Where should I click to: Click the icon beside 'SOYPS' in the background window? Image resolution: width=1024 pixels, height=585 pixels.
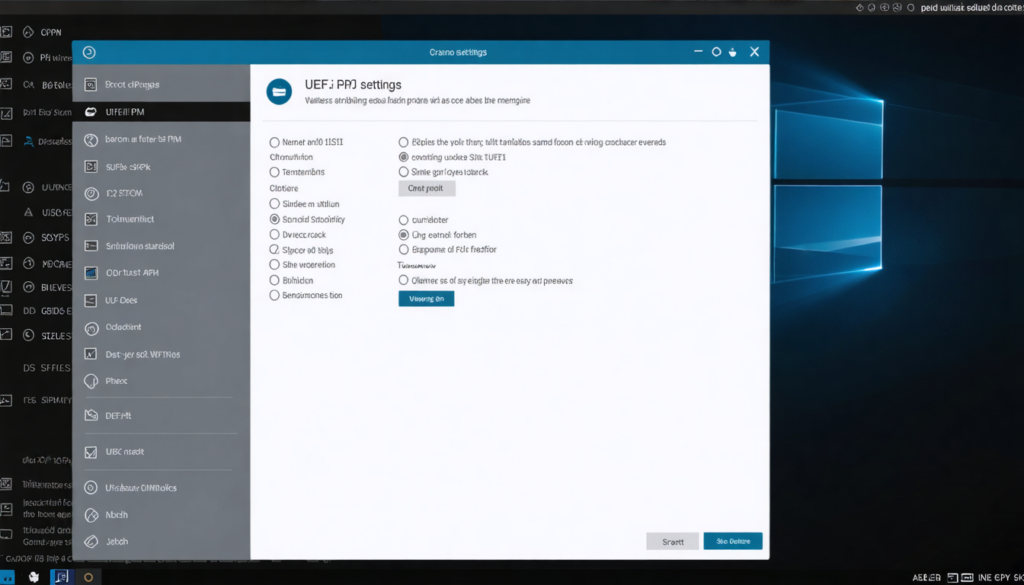pyautogui.click(x=28, y=237)
